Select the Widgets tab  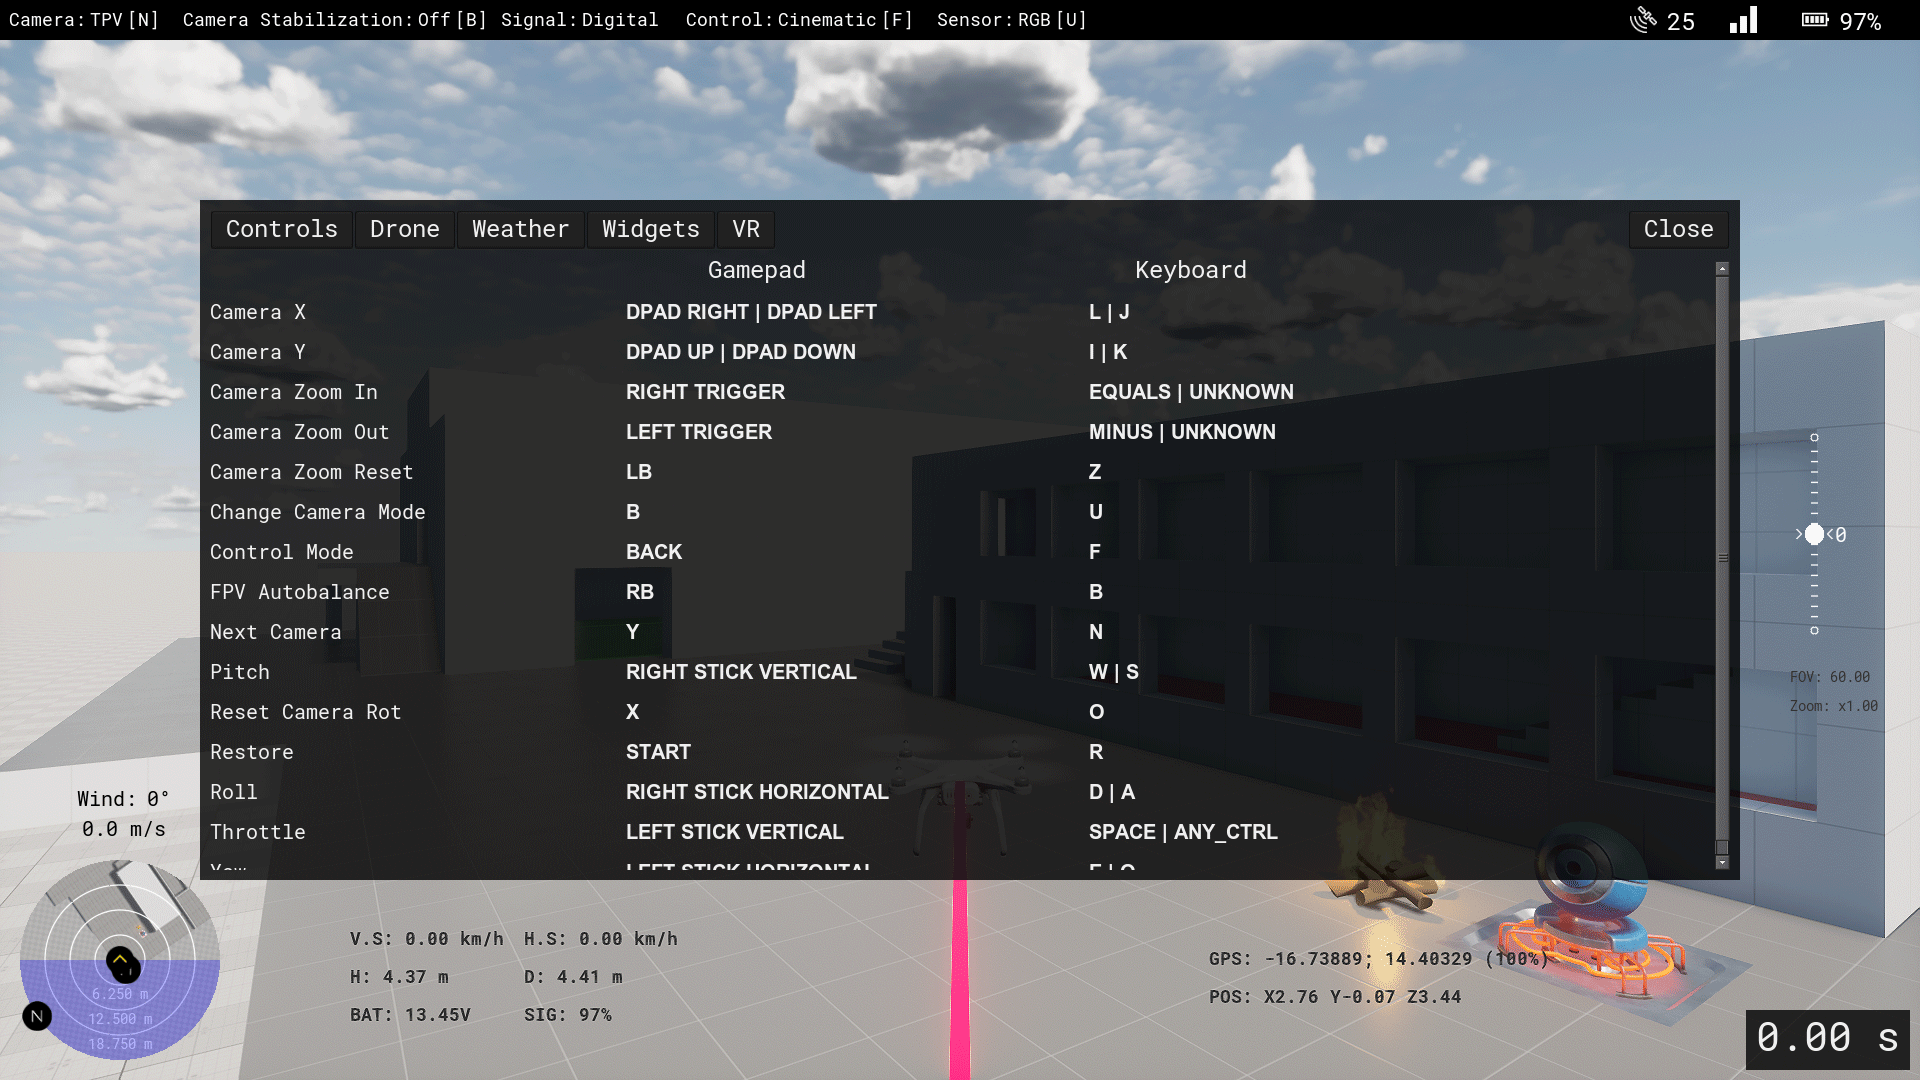pos(650,229)
